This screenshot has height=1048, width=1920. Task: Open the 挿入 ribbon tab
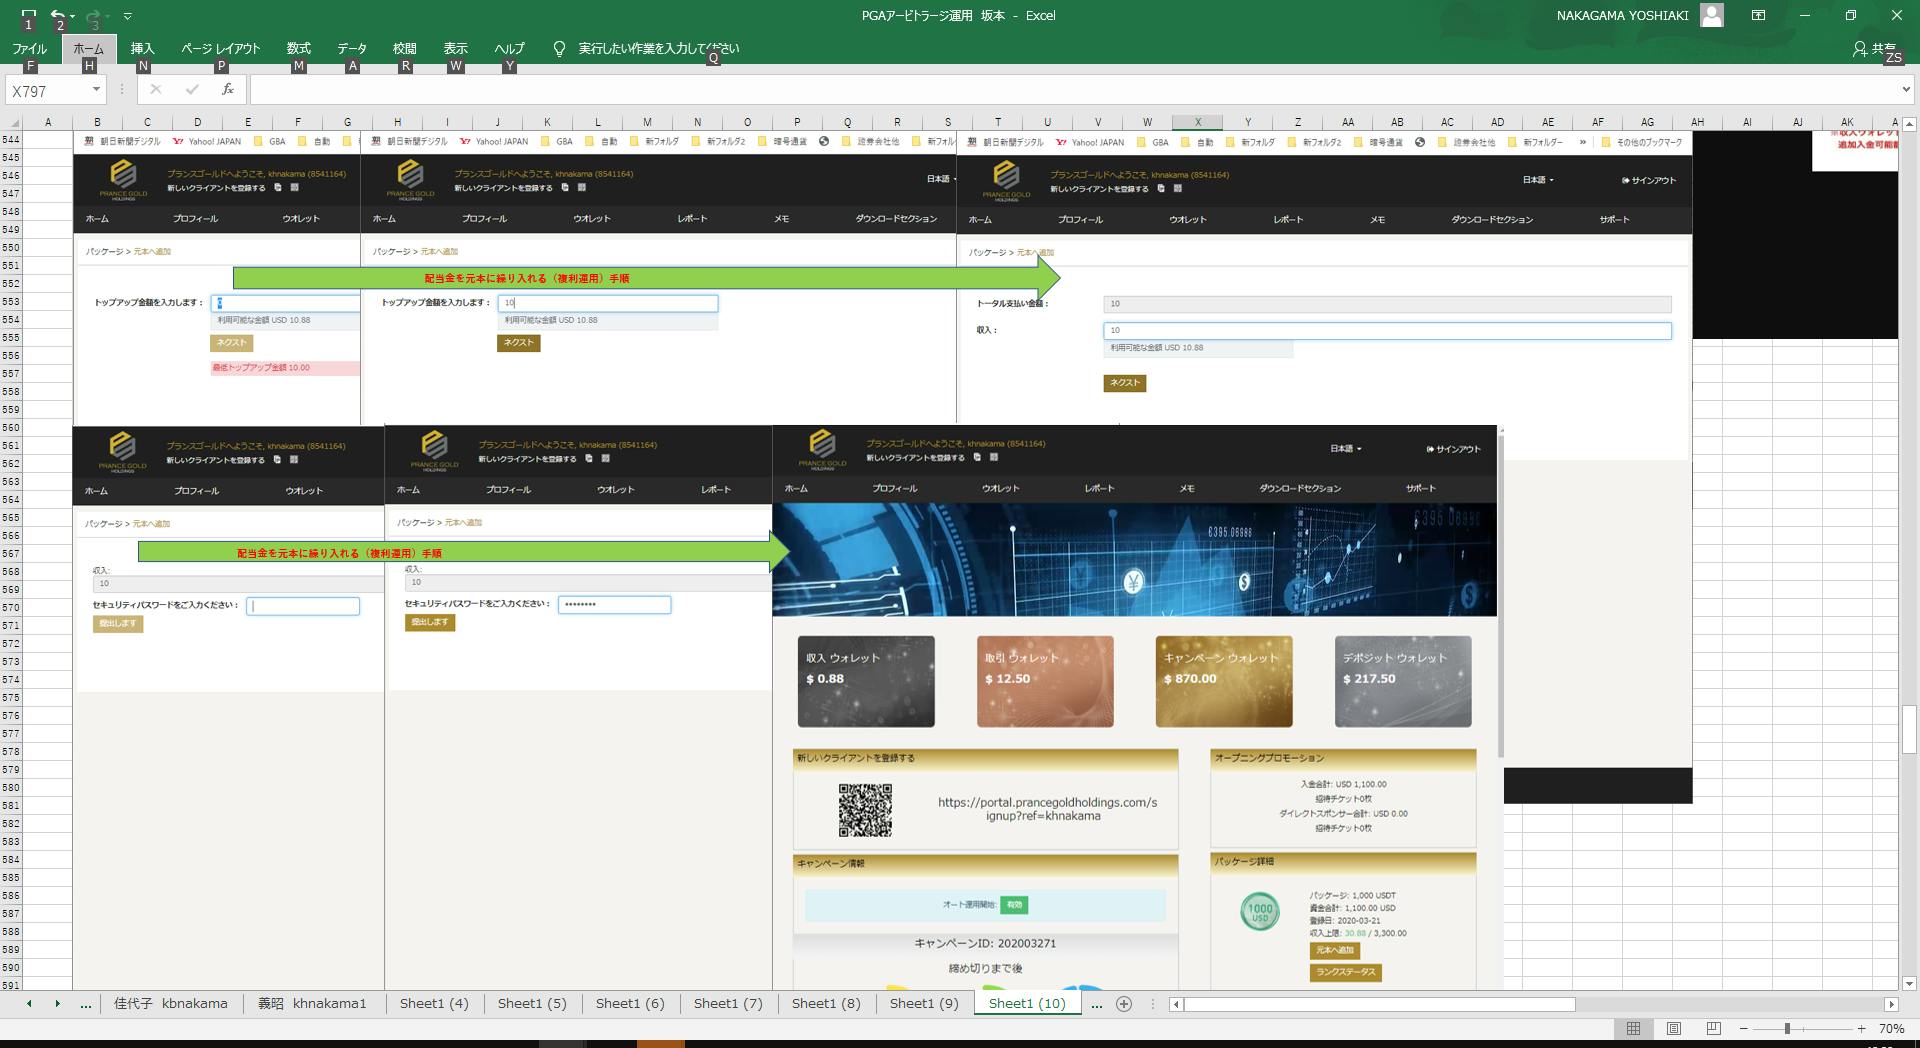tap(143, 48)
